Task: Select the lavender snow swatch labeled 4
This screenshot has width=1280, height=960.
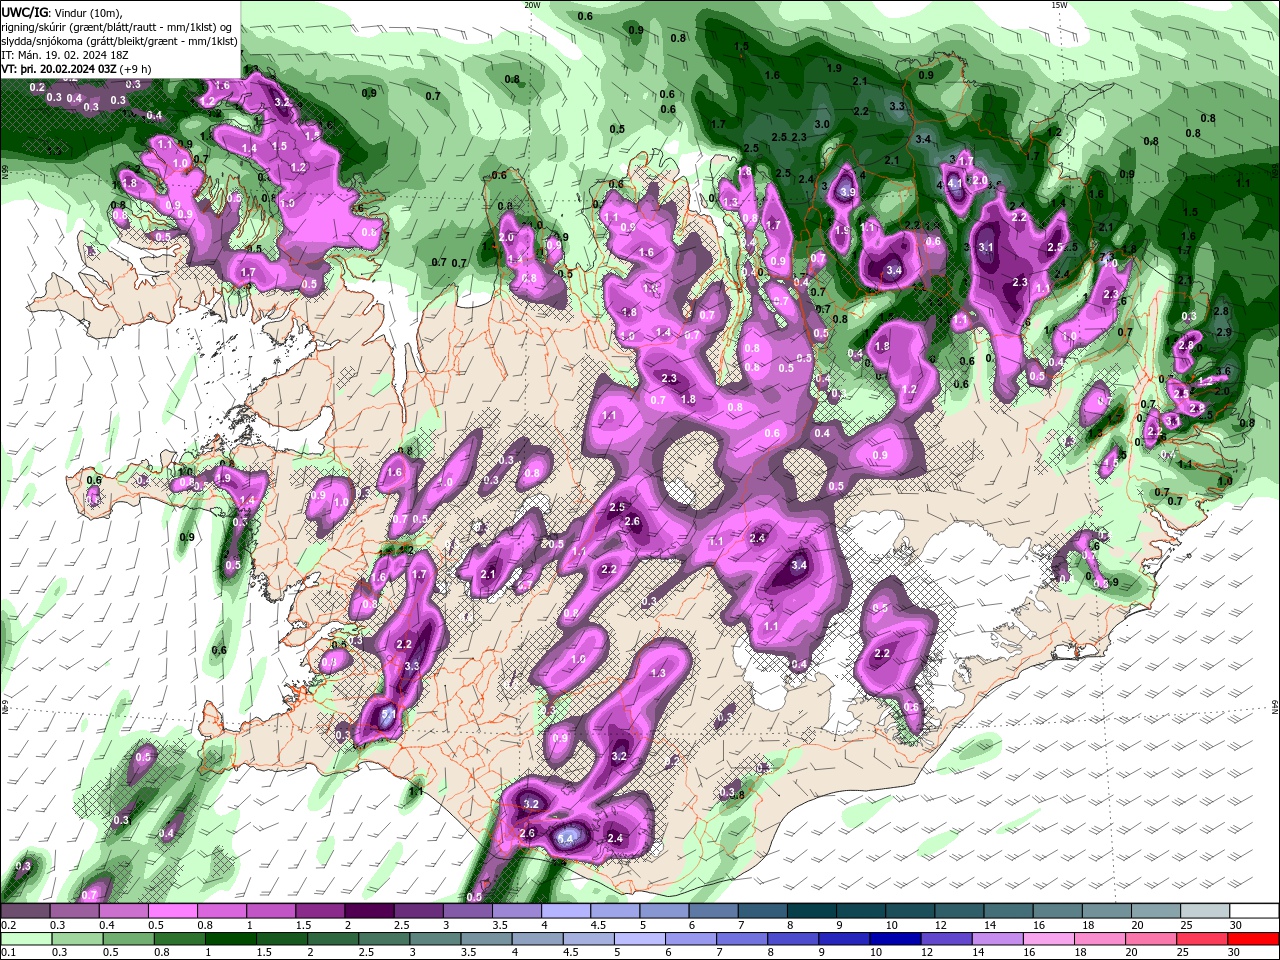Action: coord(566,911)
